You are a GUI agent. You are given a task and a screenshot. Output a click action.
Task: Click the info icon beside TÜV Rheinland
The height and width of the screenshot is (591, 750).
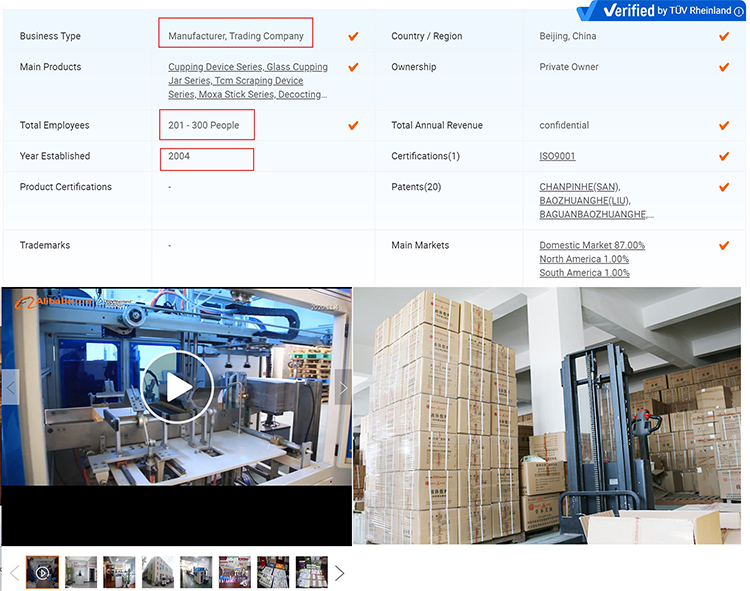coord(739,11)
